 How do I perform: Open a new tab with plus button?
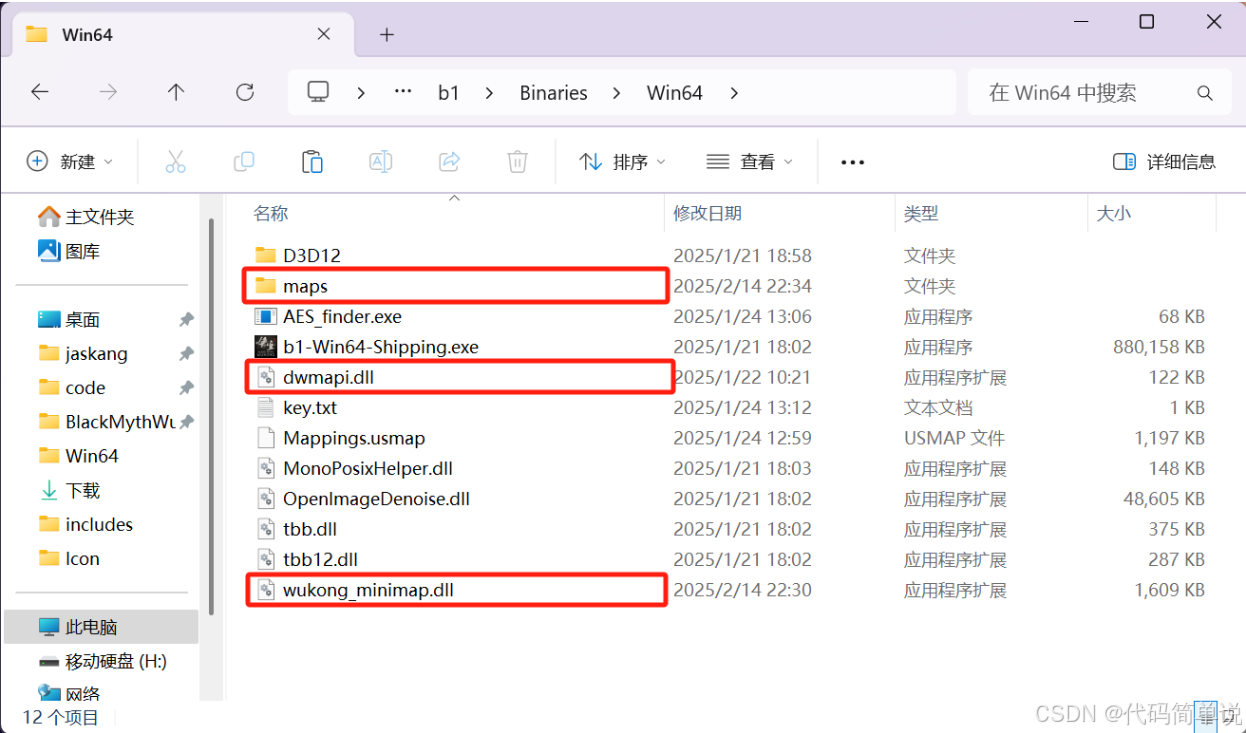[387, 34]
